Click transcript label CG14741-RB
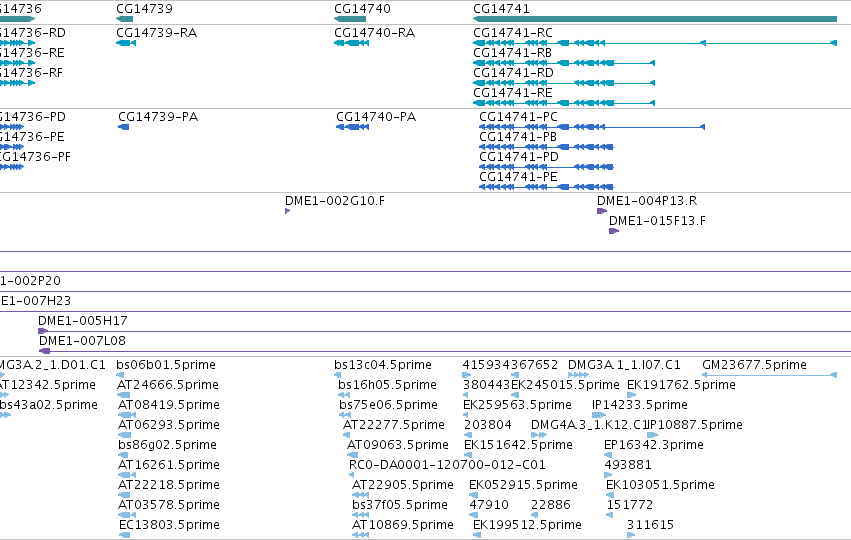The height and width of the screenshot is (540, 851). [512, 53]
